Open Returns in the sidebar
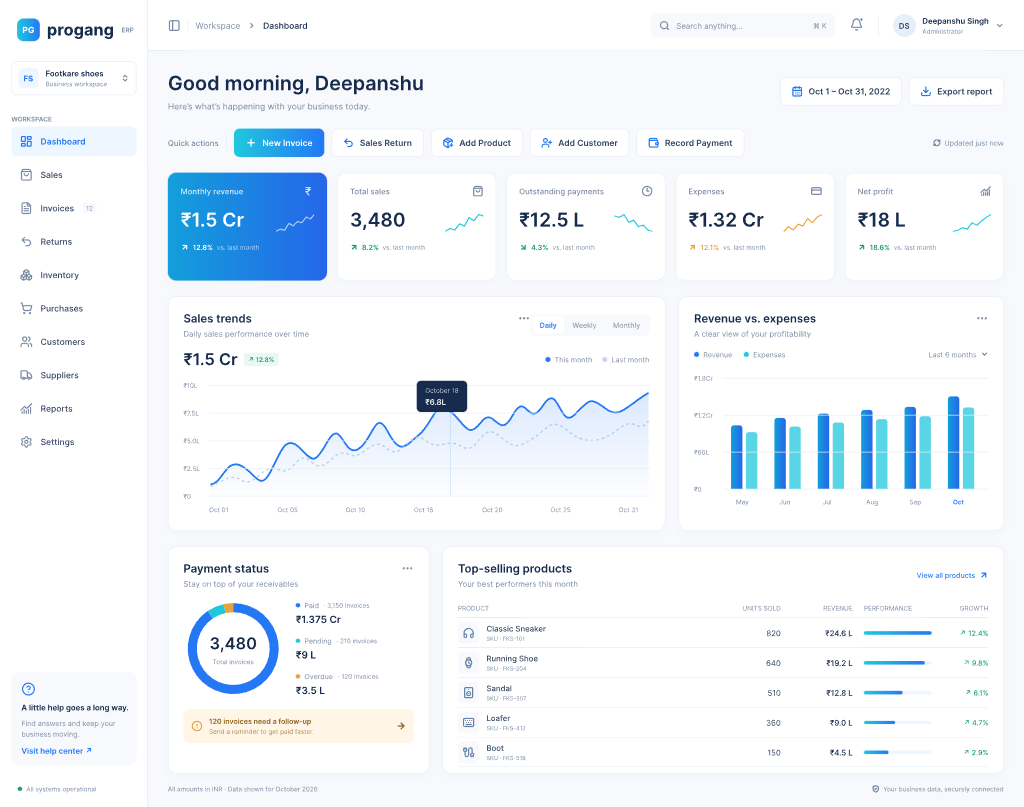Screen dimensions: 1024x807 (x=74, y=242)
